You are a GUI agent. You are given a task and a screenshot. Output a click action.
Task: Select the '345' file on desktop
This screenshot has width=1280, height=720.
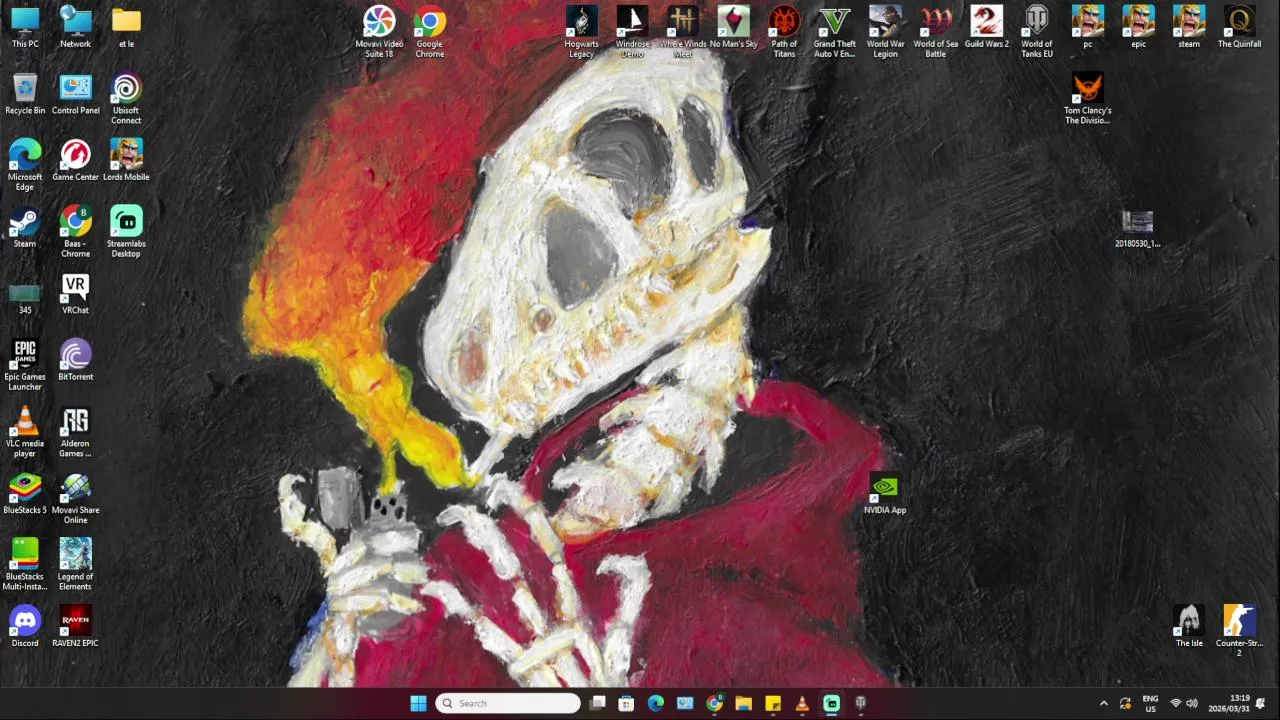(x=25, y=298)
